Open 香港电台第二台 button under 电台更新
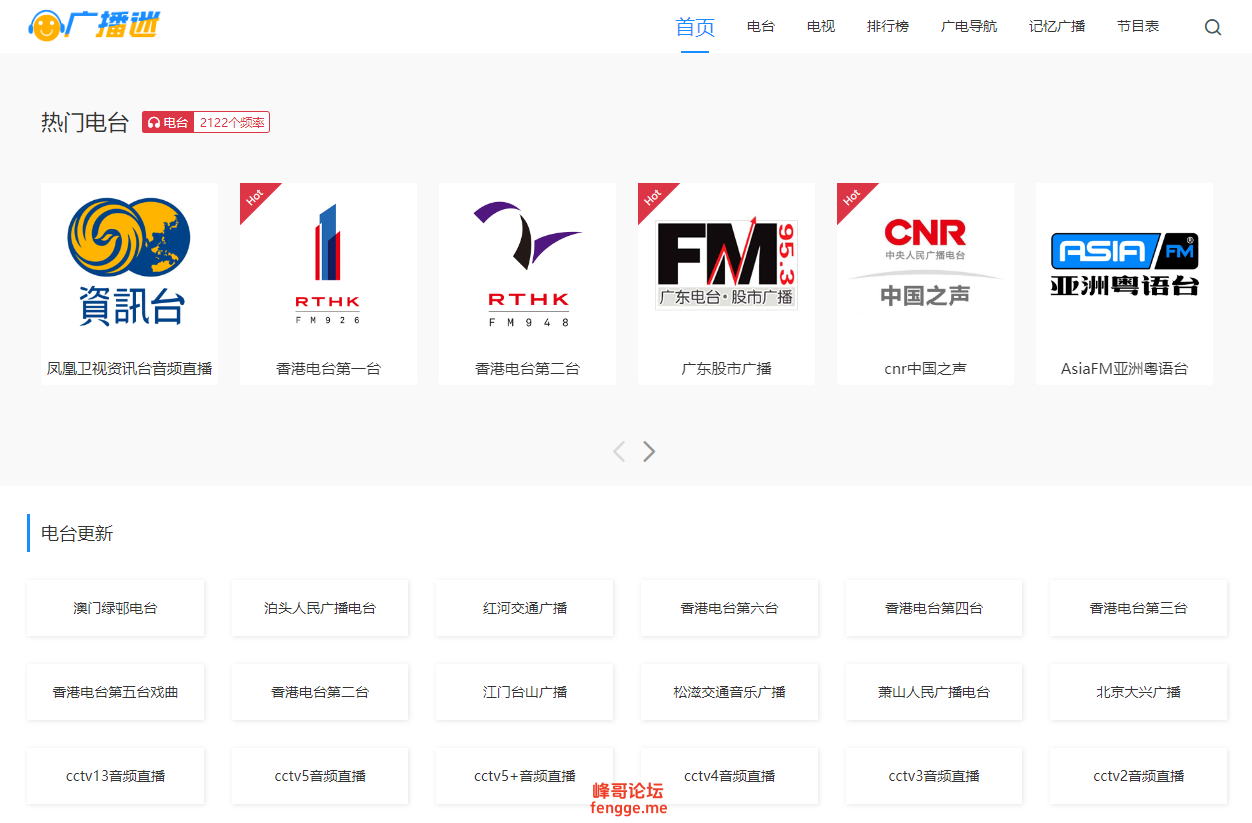1252x823 pixels. pos(320,692)
